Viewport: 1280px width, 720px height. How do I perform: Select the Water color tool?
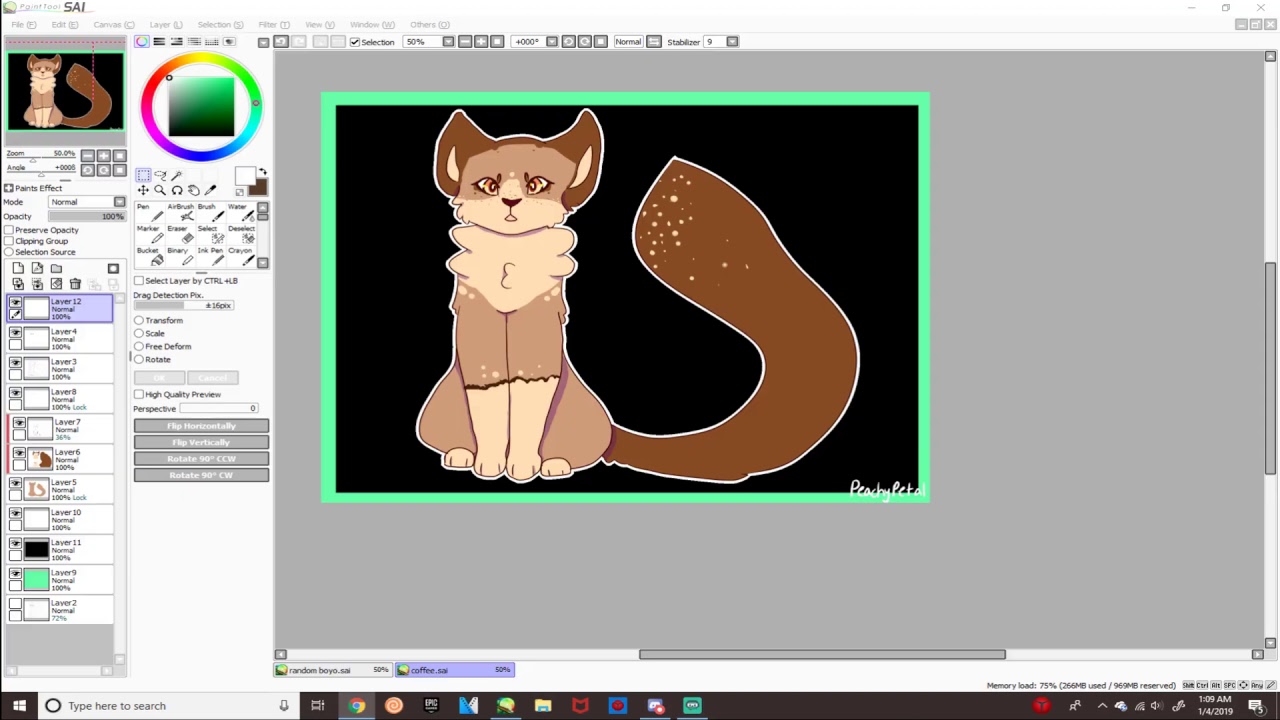[x=242, y=212]
